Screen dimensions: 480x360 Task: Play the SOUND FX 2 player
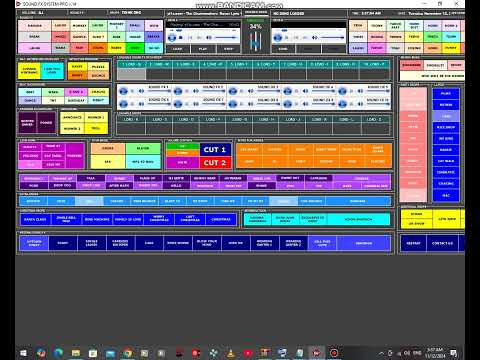(x=178, y=91)
